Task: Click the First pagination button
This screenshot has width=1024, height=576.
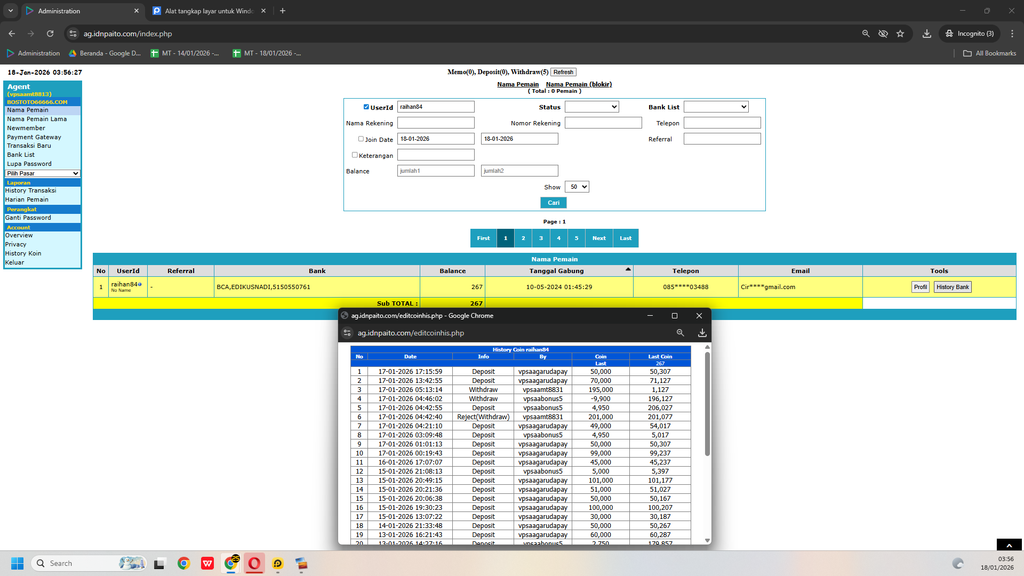Action: [x=483, y=238]
